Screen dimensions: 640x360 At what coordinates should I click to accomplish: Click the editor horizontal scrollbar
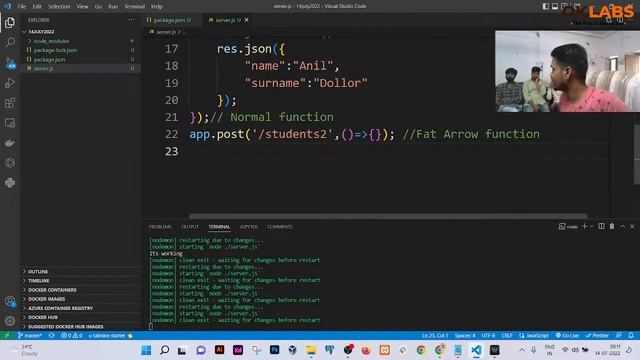tap(388, 216)
